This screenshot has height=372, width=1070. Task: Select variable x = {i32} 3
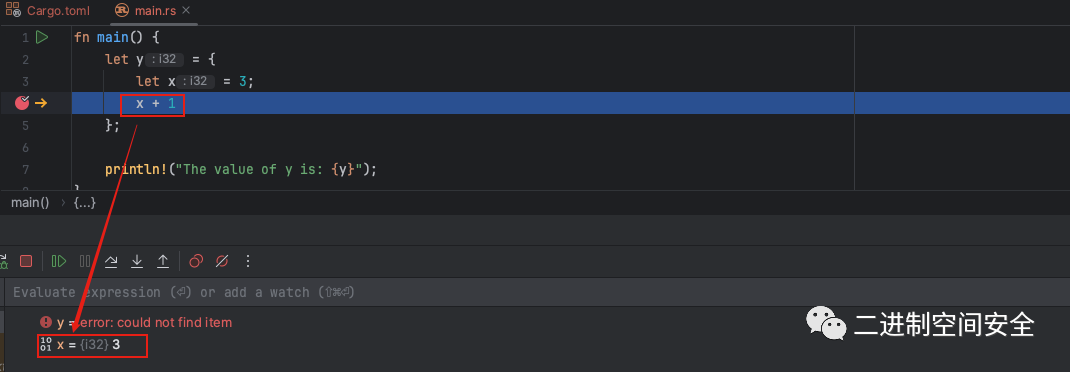[89, 345]
